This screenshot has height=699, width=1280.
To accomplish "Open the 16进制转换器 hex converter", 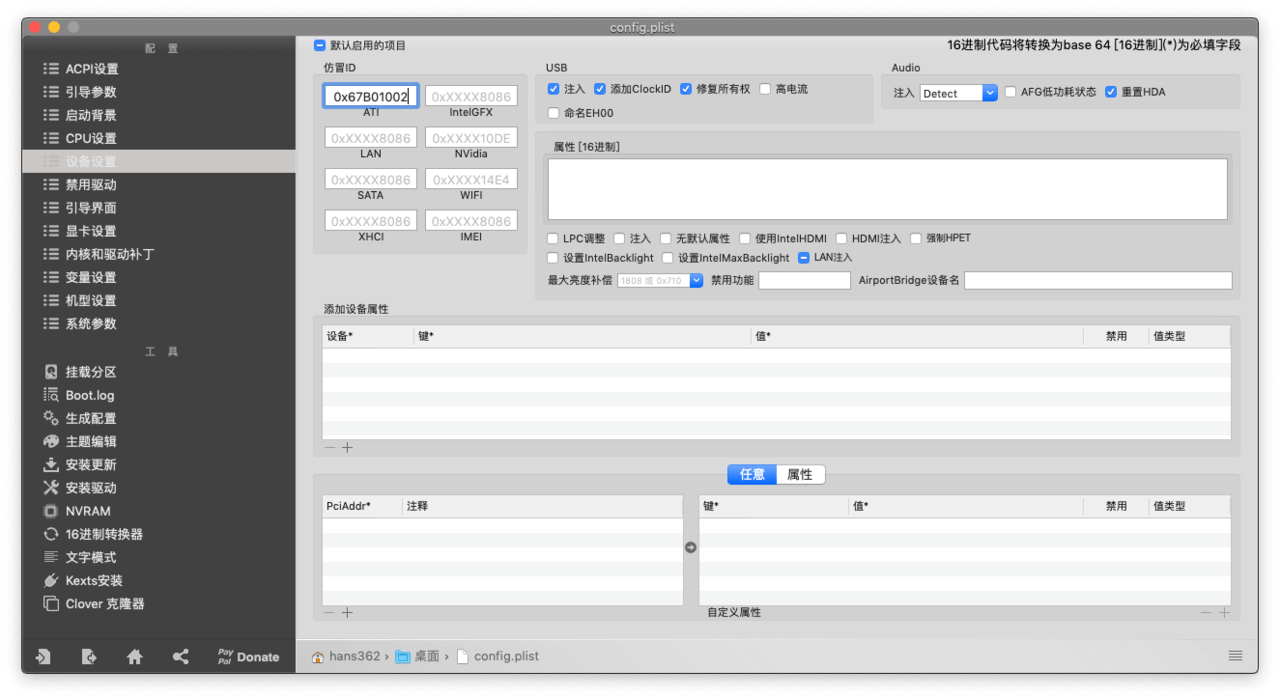I will coord(93,534).
